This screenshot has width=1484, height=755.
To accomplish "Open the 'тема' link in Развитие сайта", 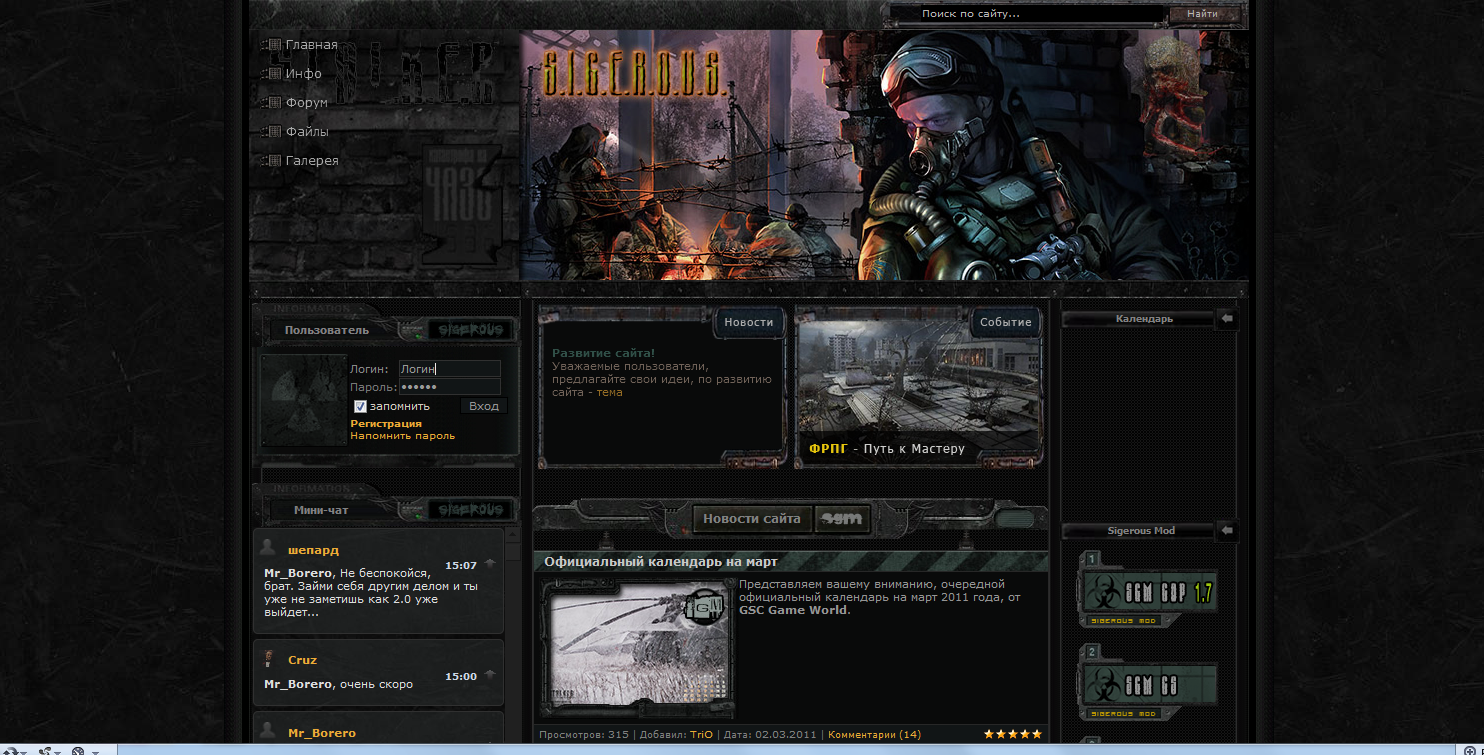I will click(x=609, y=392).
